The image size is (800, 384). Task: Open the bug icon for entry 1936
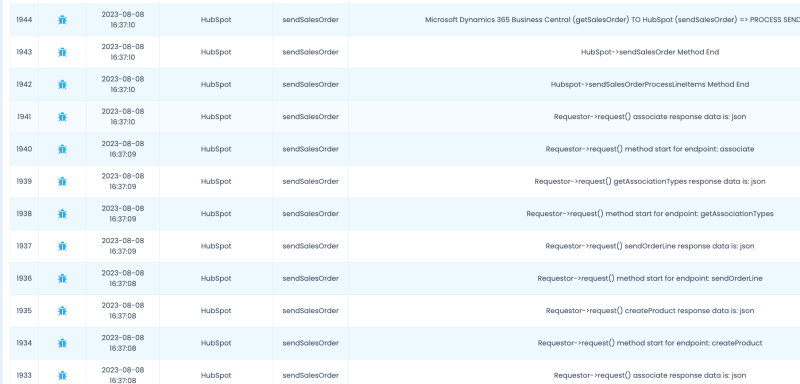pos(62,278)
